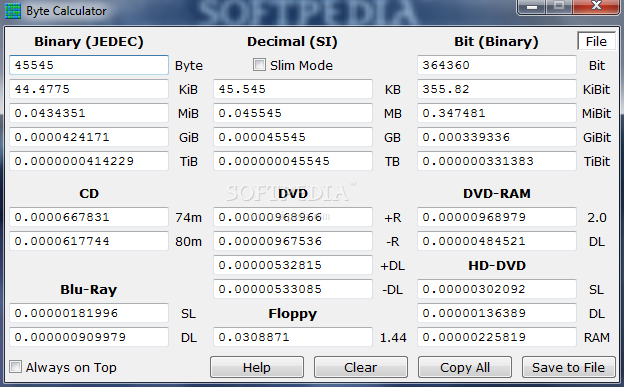Select the MiB field showing 0.0434351
The image size is (624, 387).
coord(89,113)
